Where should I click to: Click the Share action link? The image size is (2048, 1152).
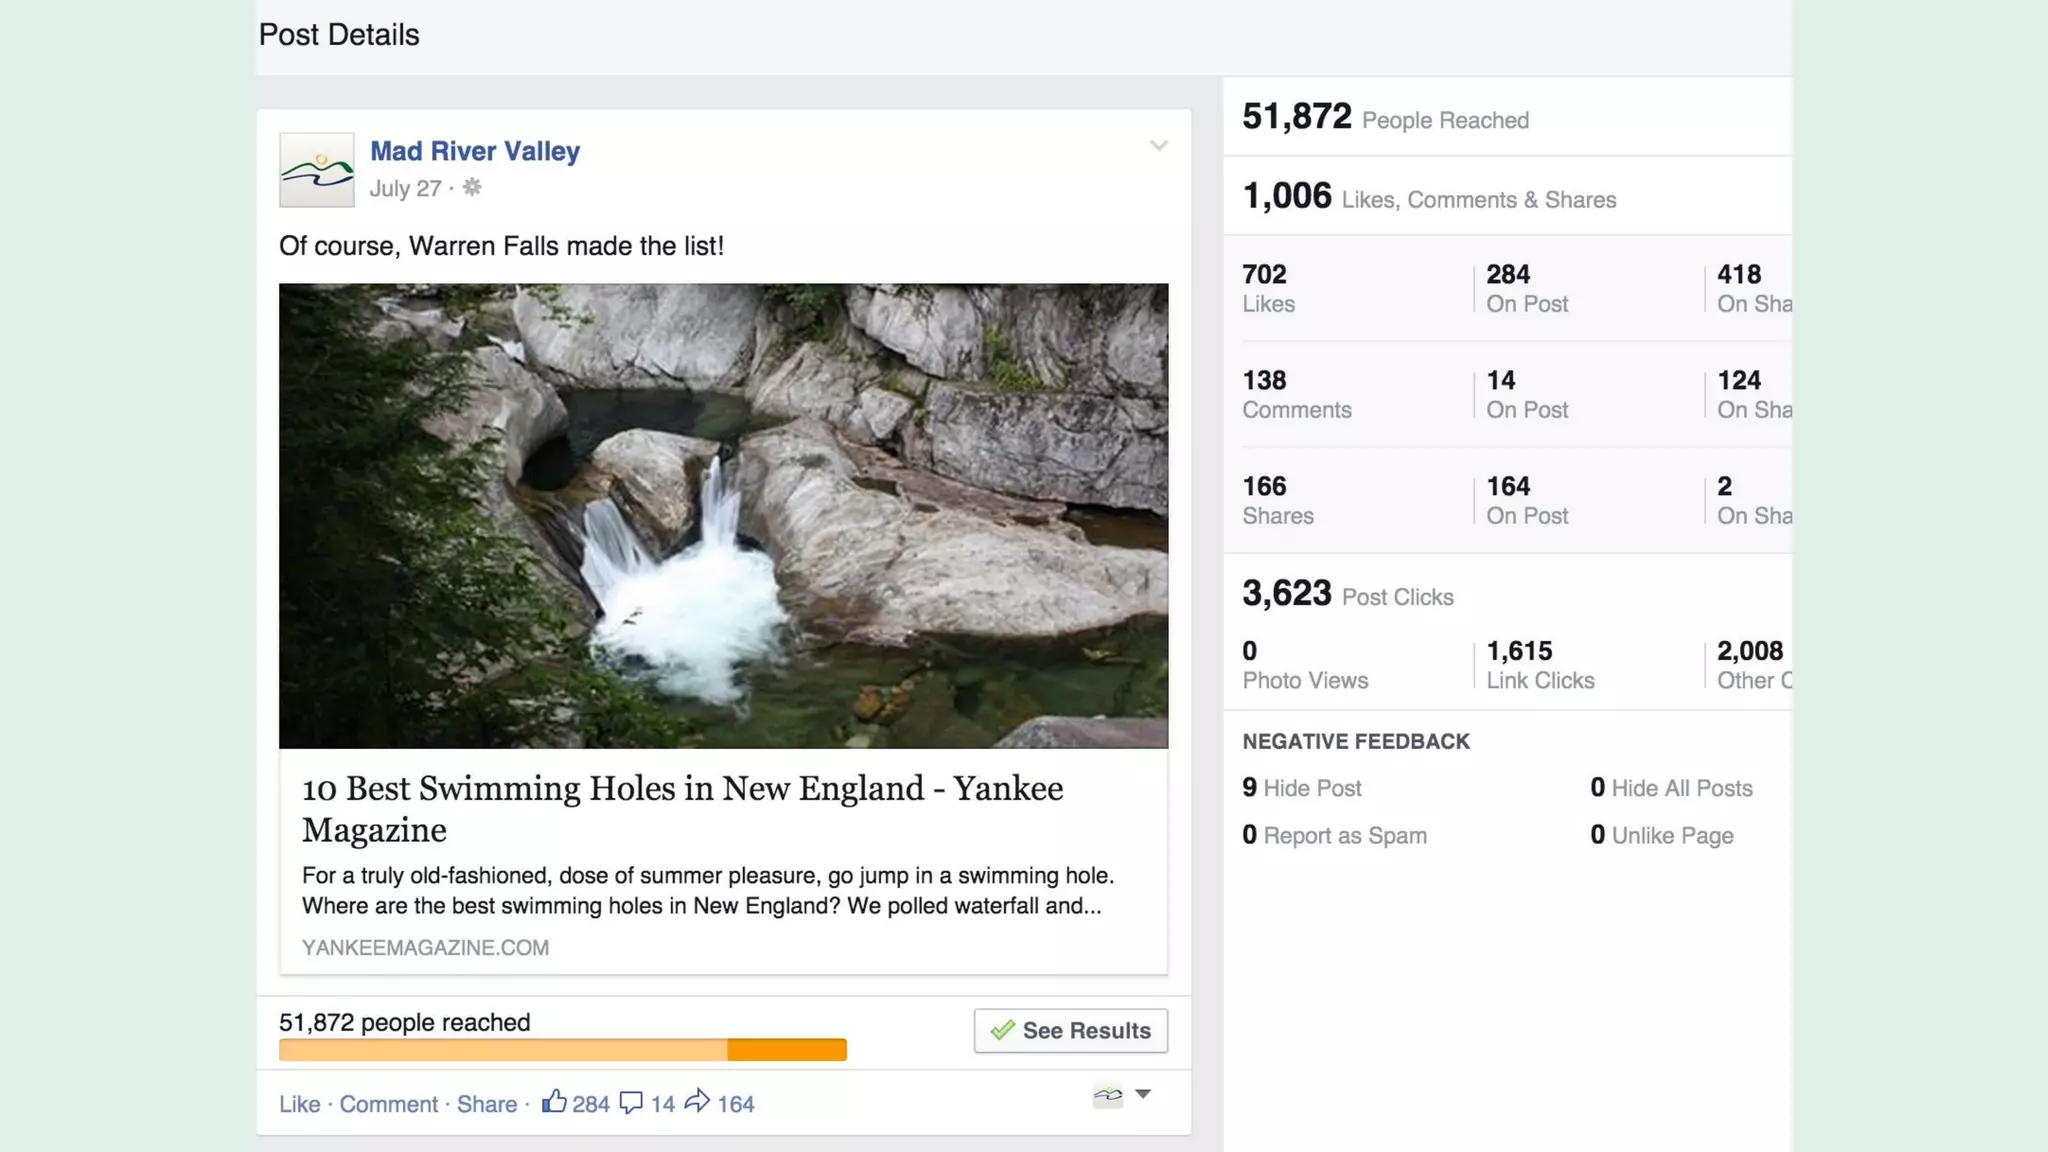(487, 1104)
